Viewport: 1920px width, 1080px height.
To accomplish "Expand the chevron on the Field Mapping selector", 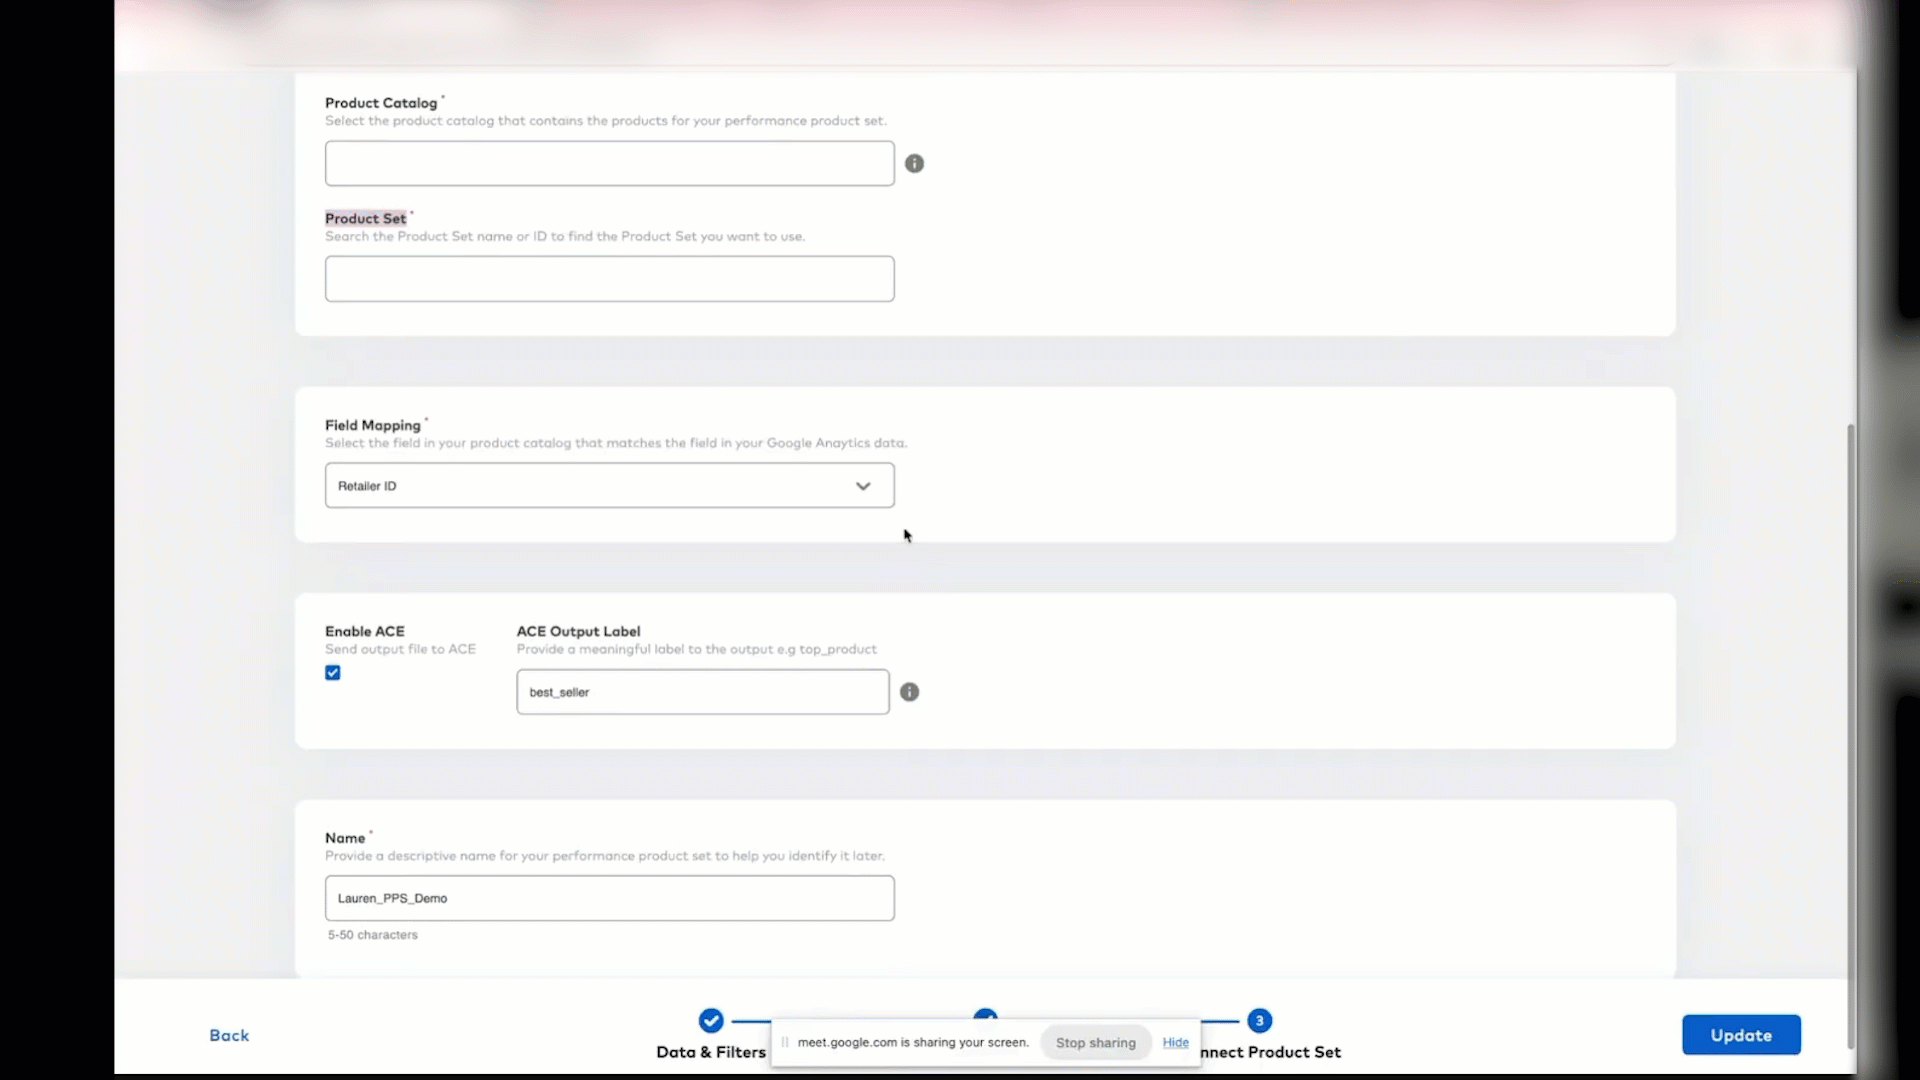I will [863, 486].
